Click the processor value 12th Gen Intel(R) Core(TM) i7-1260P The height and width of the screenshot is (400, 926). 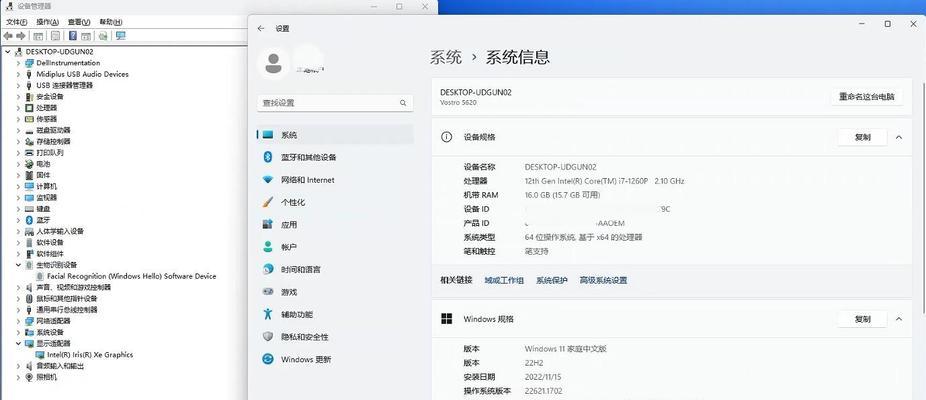tap(586, 181)
